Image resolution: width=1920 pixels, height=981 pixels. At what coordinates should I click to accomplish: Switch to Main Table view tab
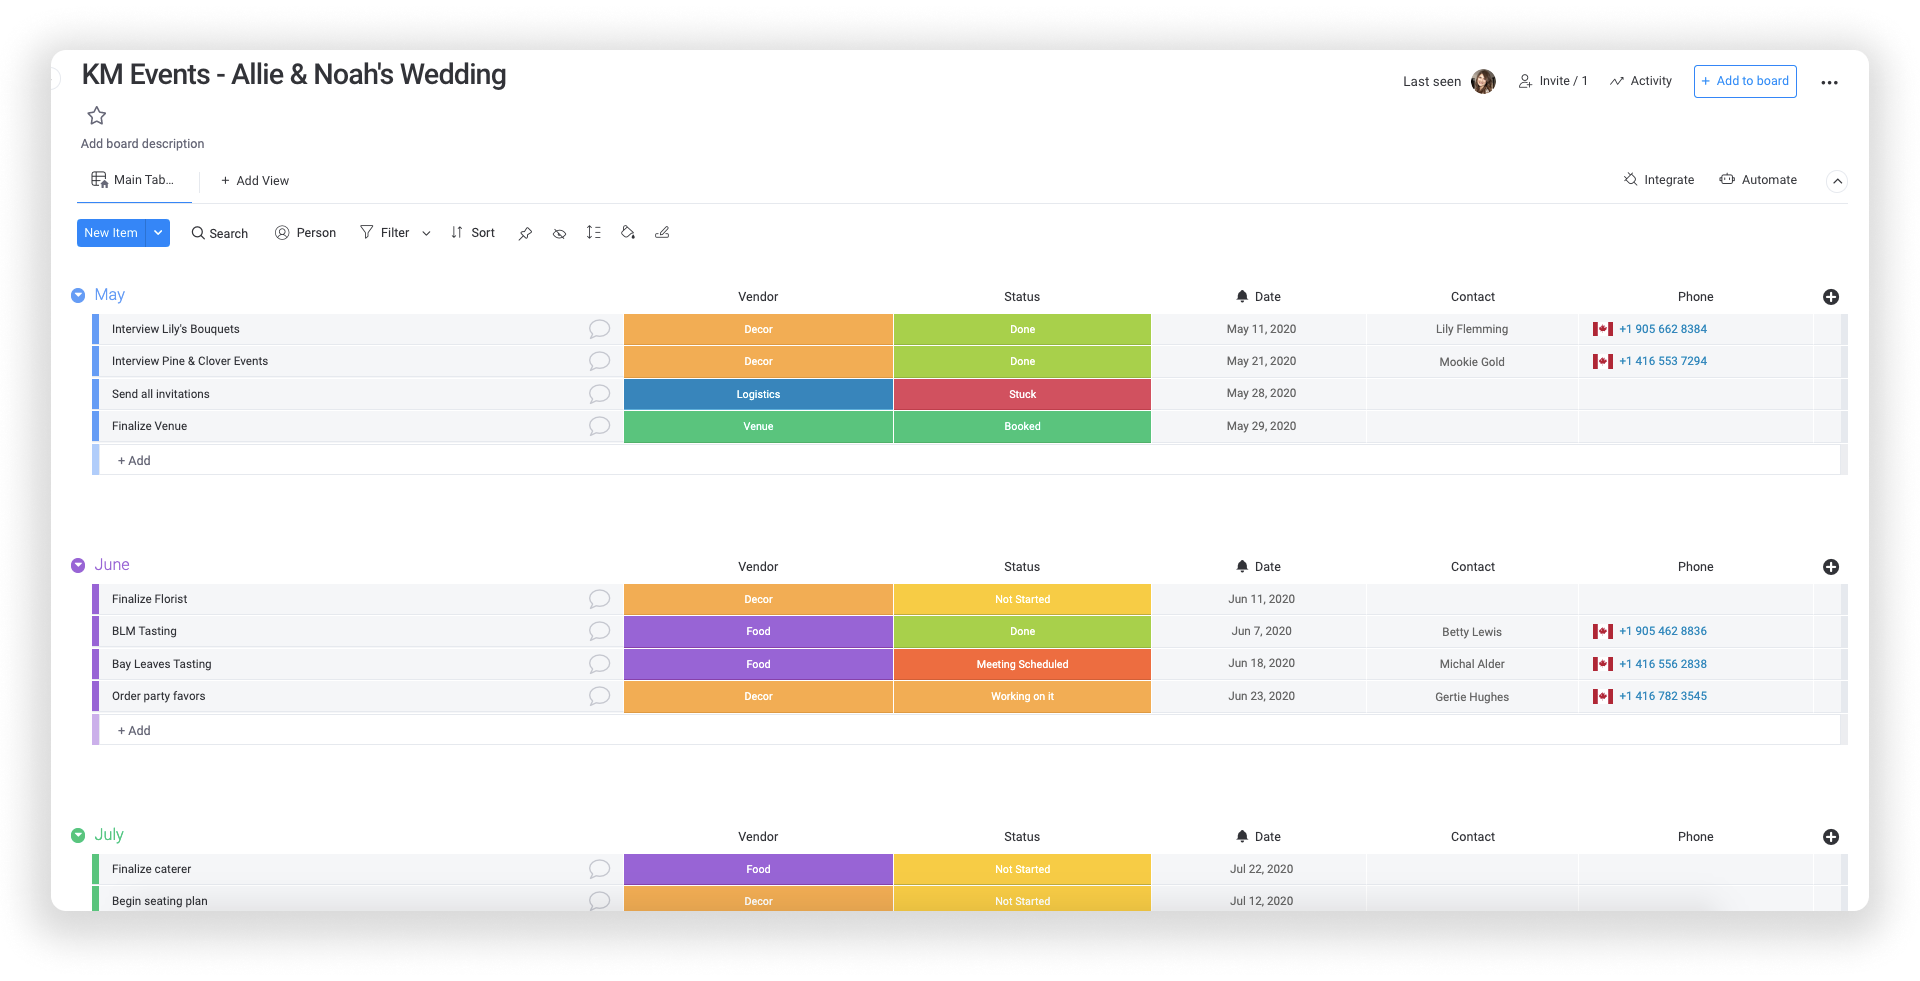coord(133,180)
